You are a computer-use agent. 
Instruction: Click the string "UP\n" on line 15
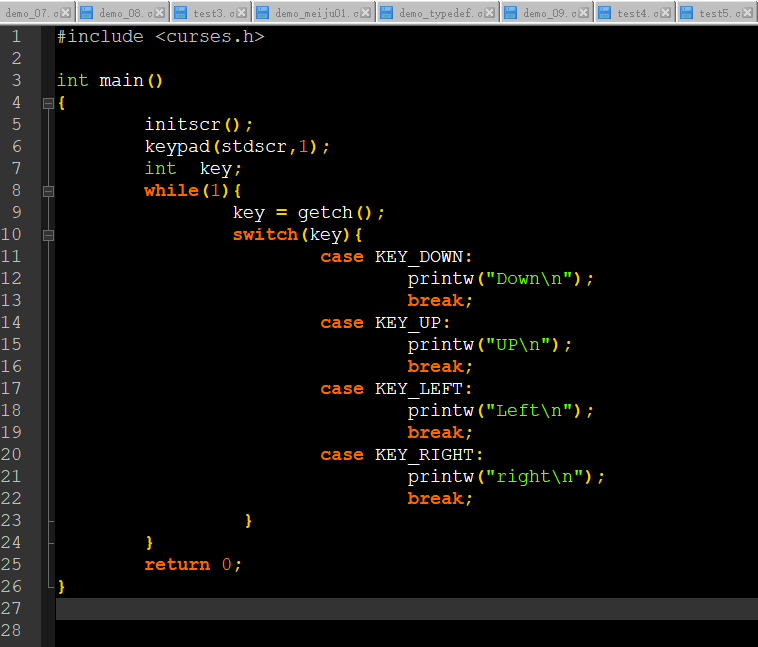[x=518, y=345]
